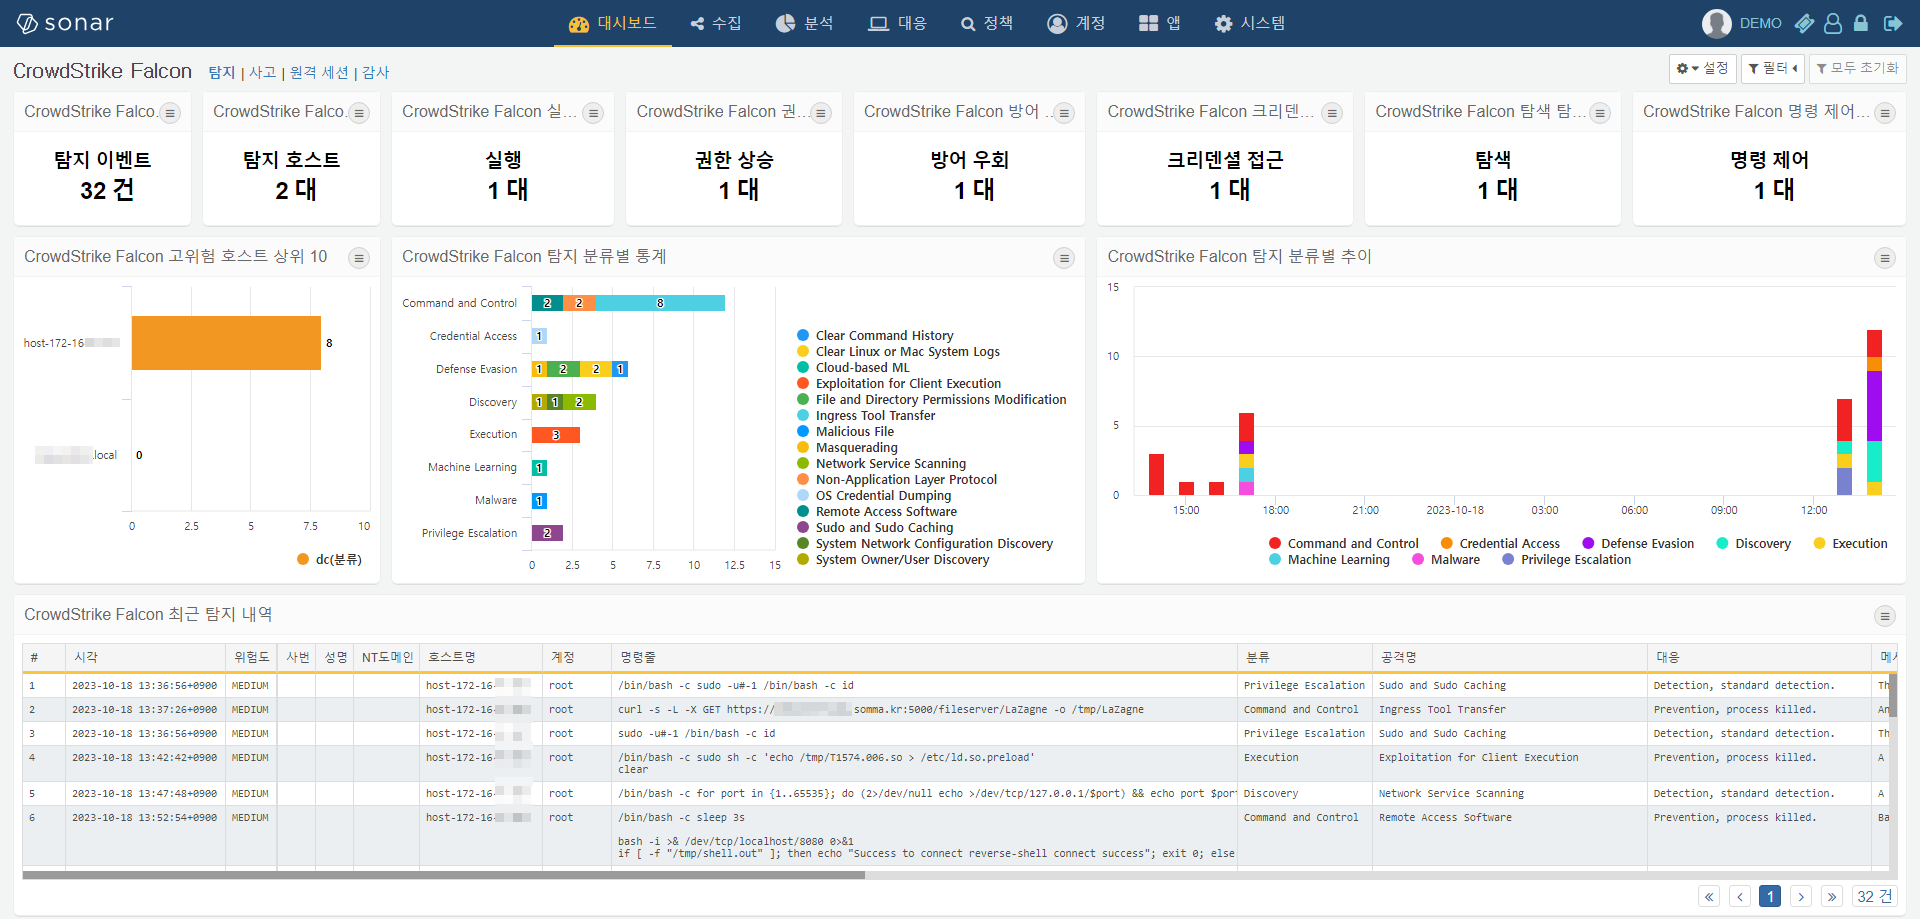Click the orange host-172-16 bar
Viewport: 1920px width, 919px height.
coord(226,343)
